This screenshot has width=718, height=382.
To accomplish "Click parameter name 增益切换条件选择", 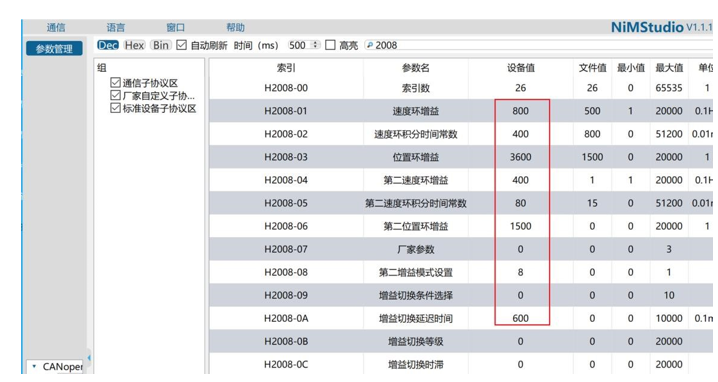I will pos(416,295).
